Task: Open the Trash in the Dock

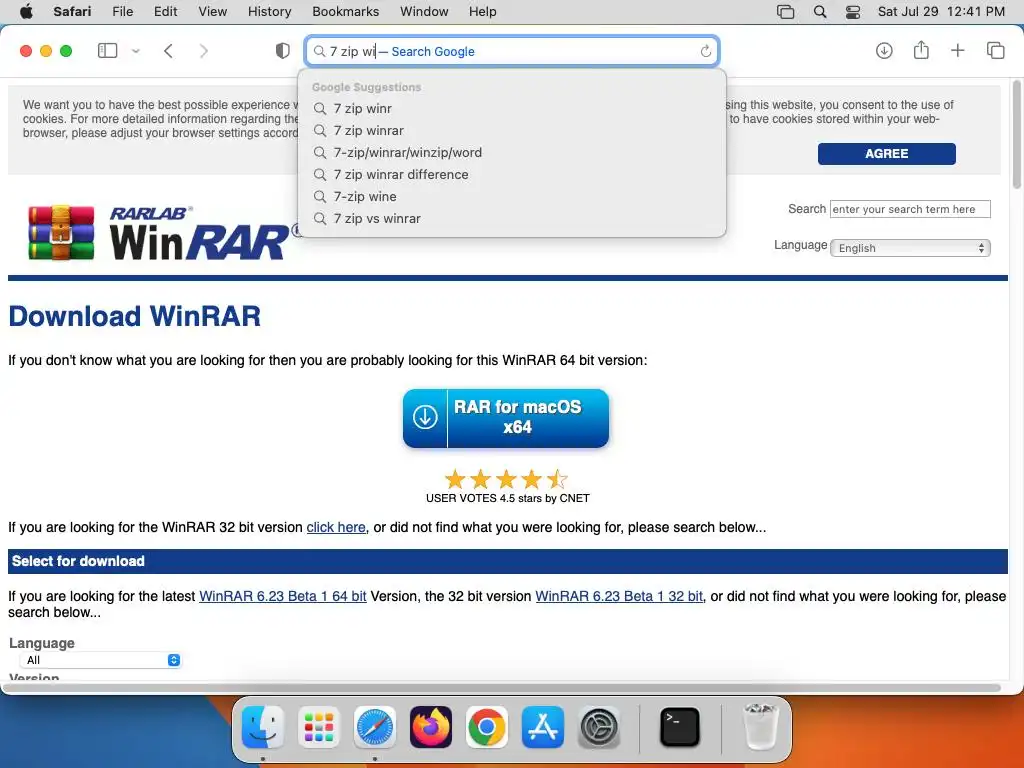Action: [x=761, y=727]
